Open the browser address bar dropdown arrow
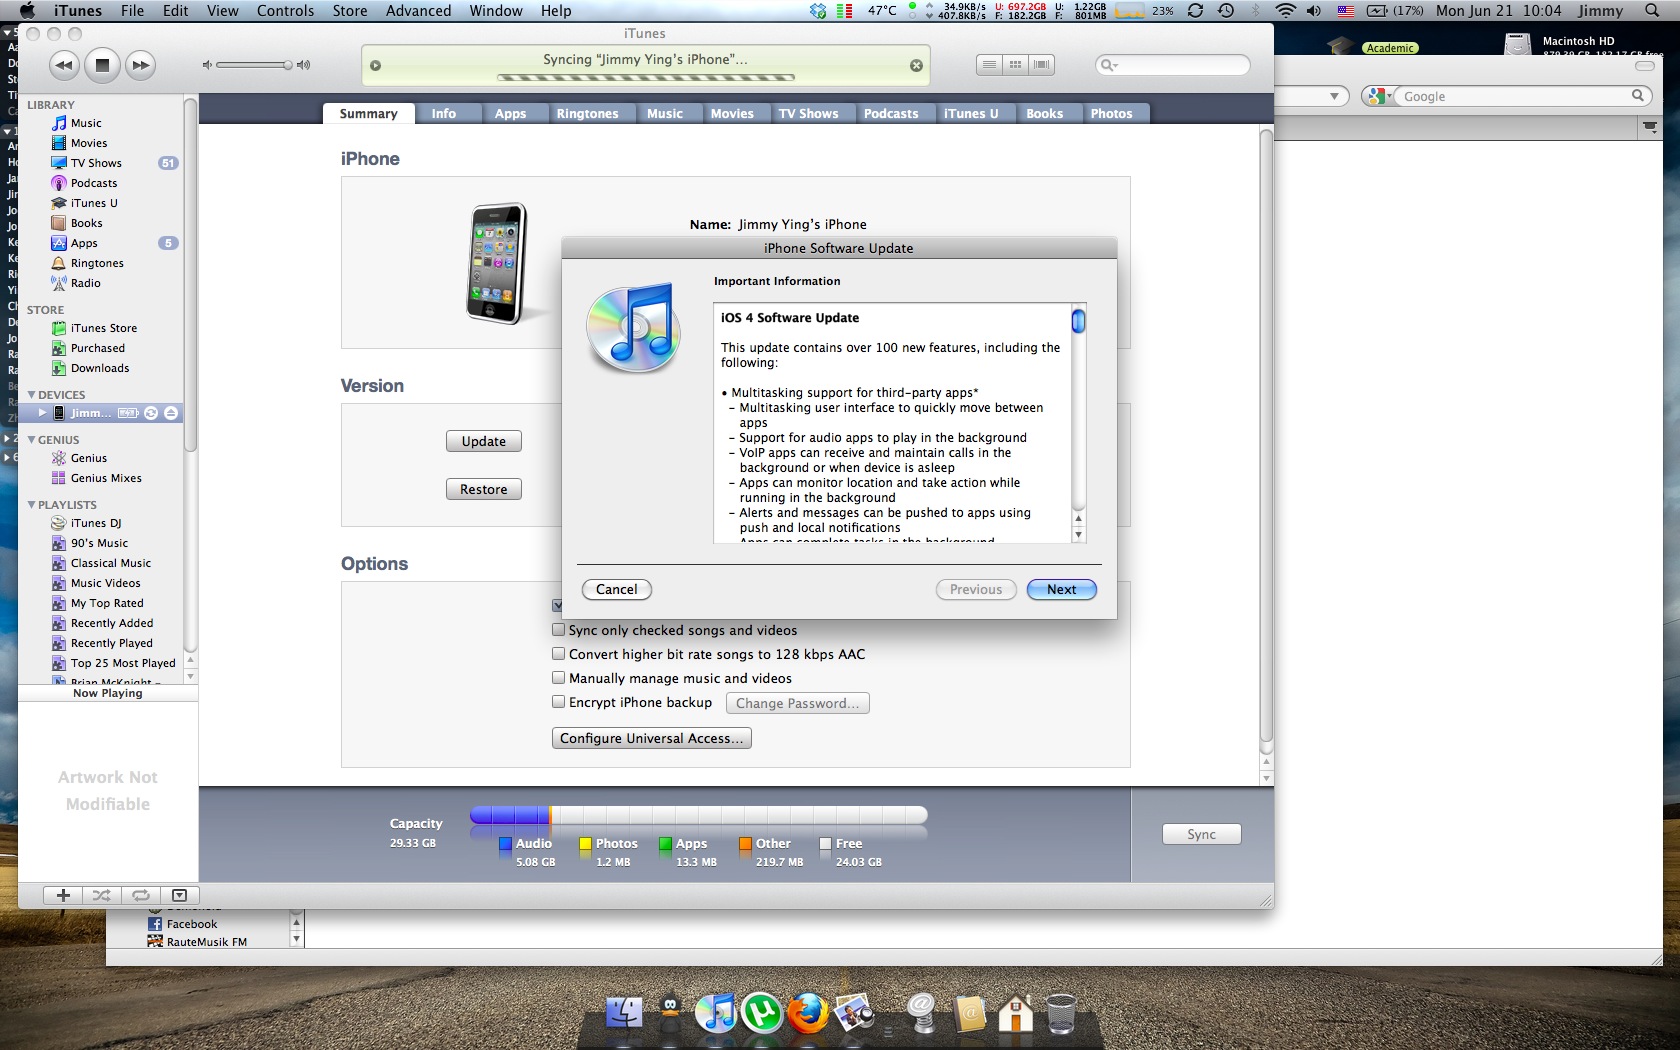Screen dimensions: 1680x1050 click(x=1334, y=96)
